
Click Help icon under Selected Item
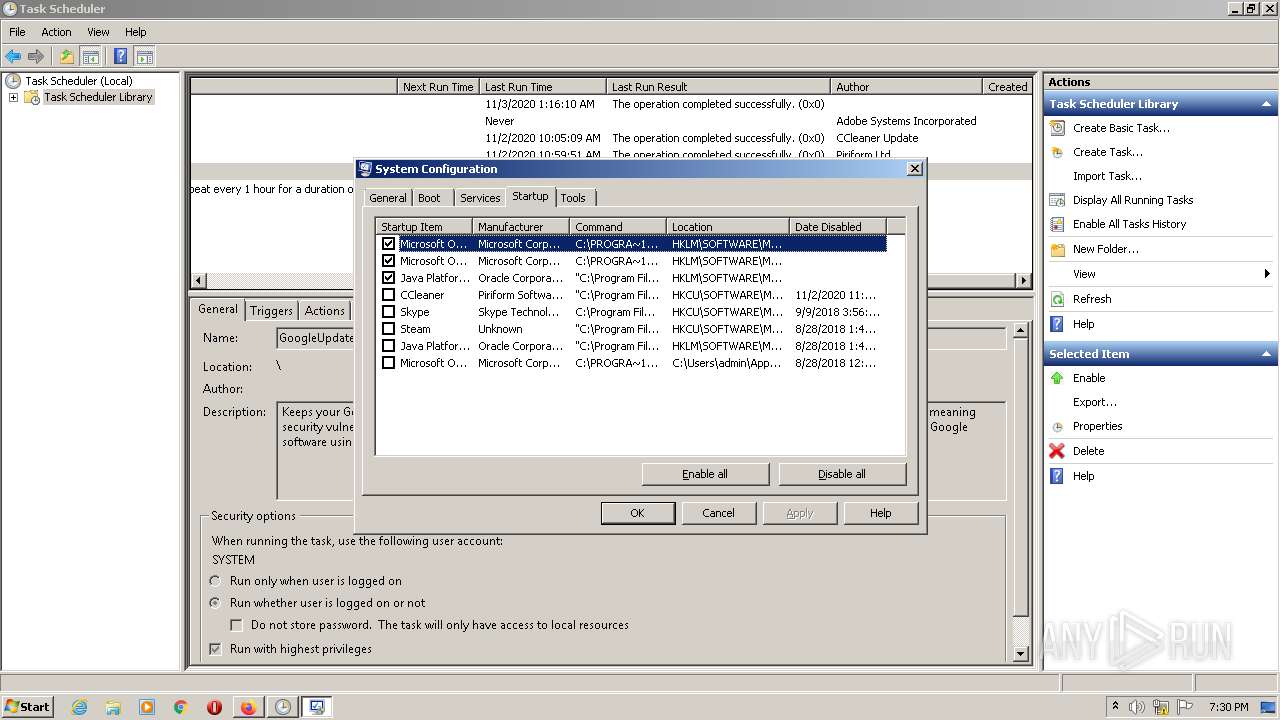tap(1057, 476)
